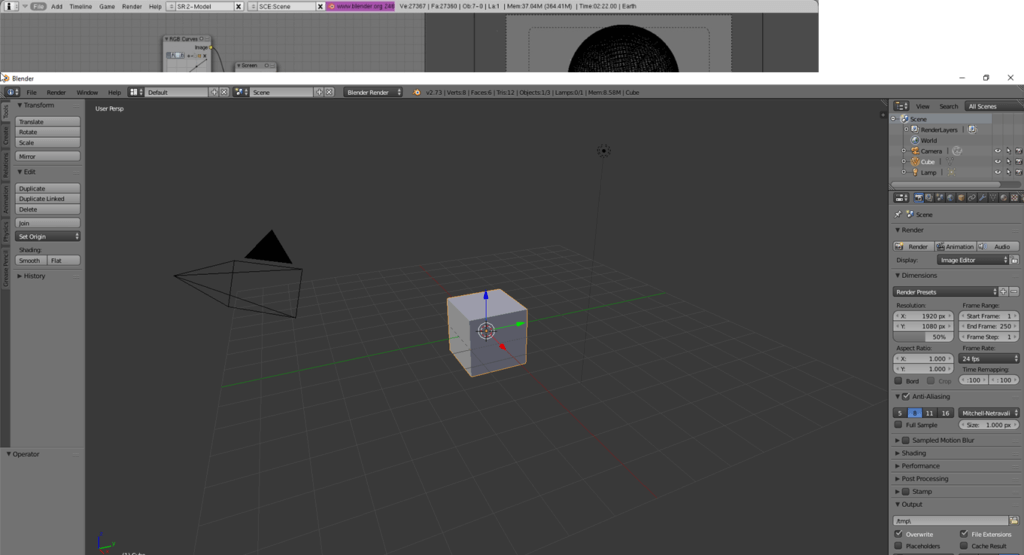This screenshot has height=555, width=1024.
Task: Expand the History panel
Action: coord(34,276)
